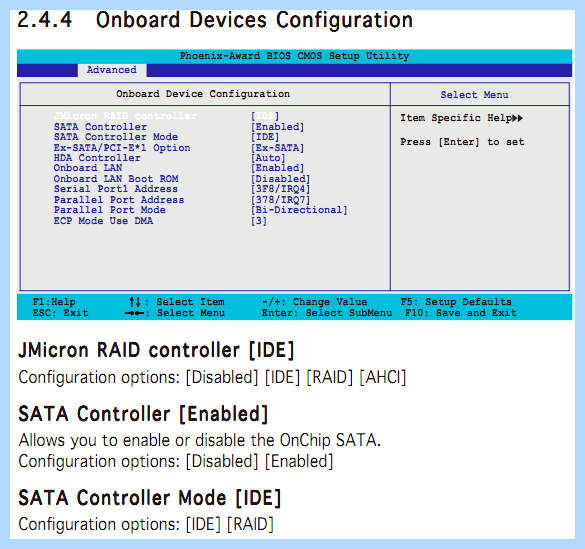585x549 pixels.
Task: Change the [Auto] value of HDA Controller
Action: click(x=268, y=158)
